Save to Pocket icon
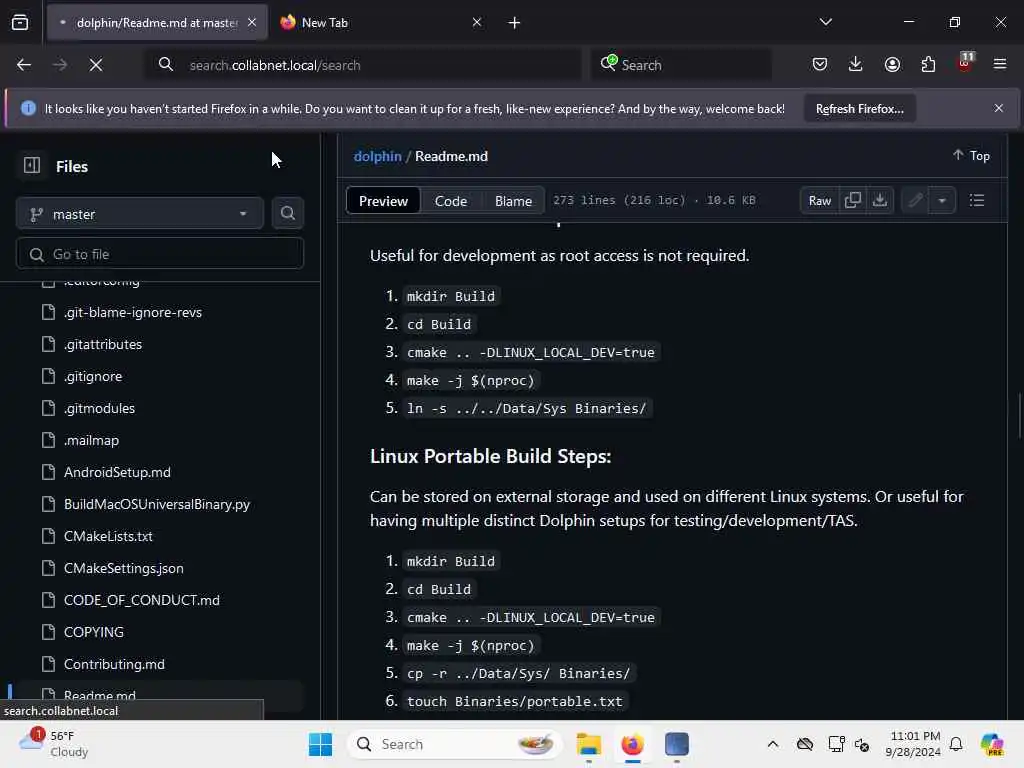Image resolution: width=1024 pixels, height=768 pixels. [820, 64]
